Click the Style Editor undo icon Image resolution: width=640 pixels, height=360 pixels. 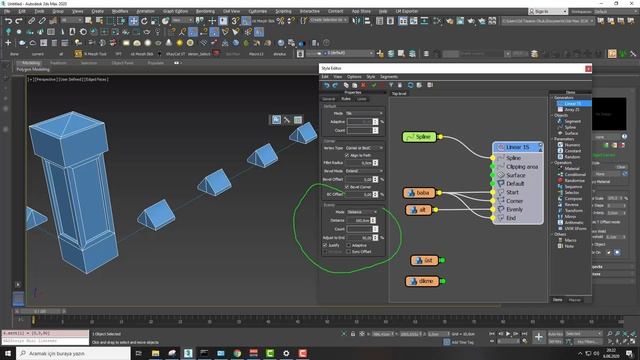tap(327, 85)
